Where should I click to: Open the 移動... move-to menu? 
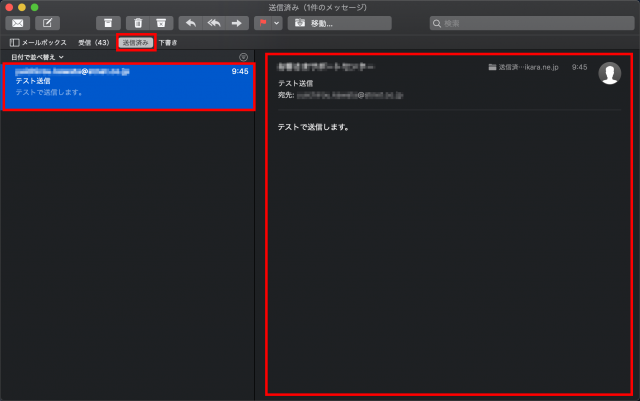click(x=325, y=22)
